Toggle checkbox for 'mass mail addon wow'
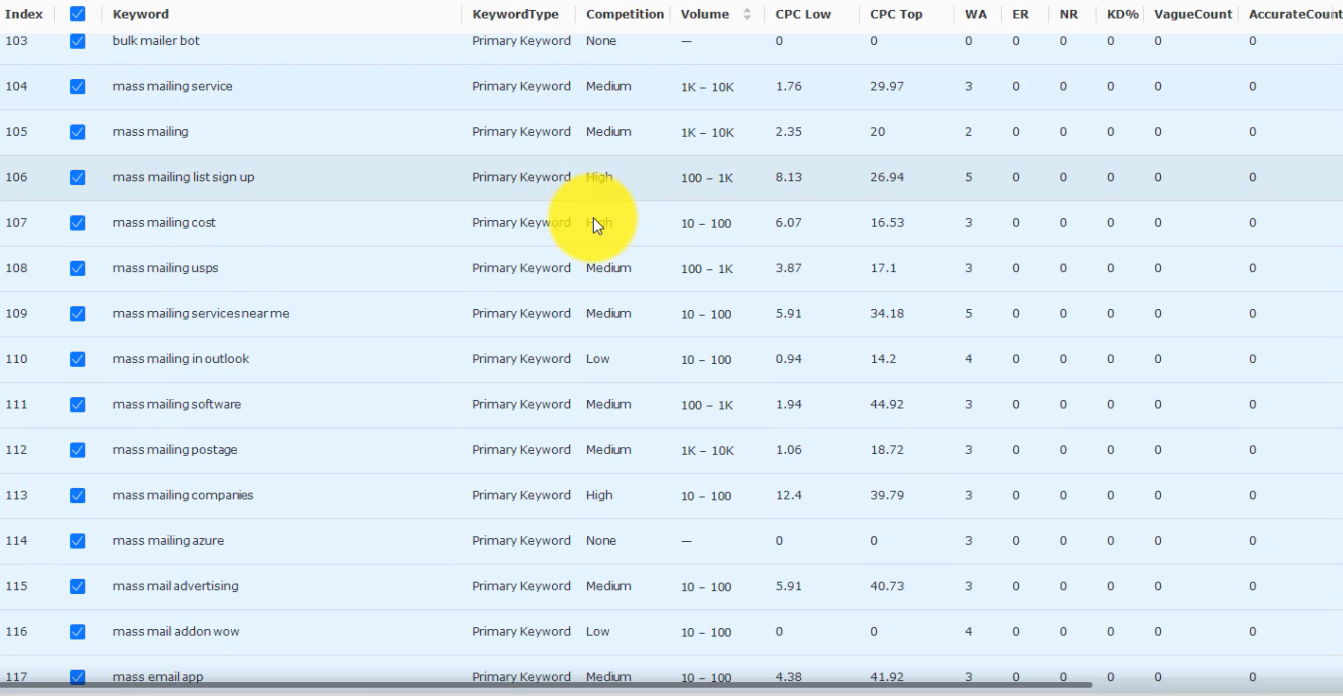Screen dimensions: 1343x696 click(x=77, y=632)
